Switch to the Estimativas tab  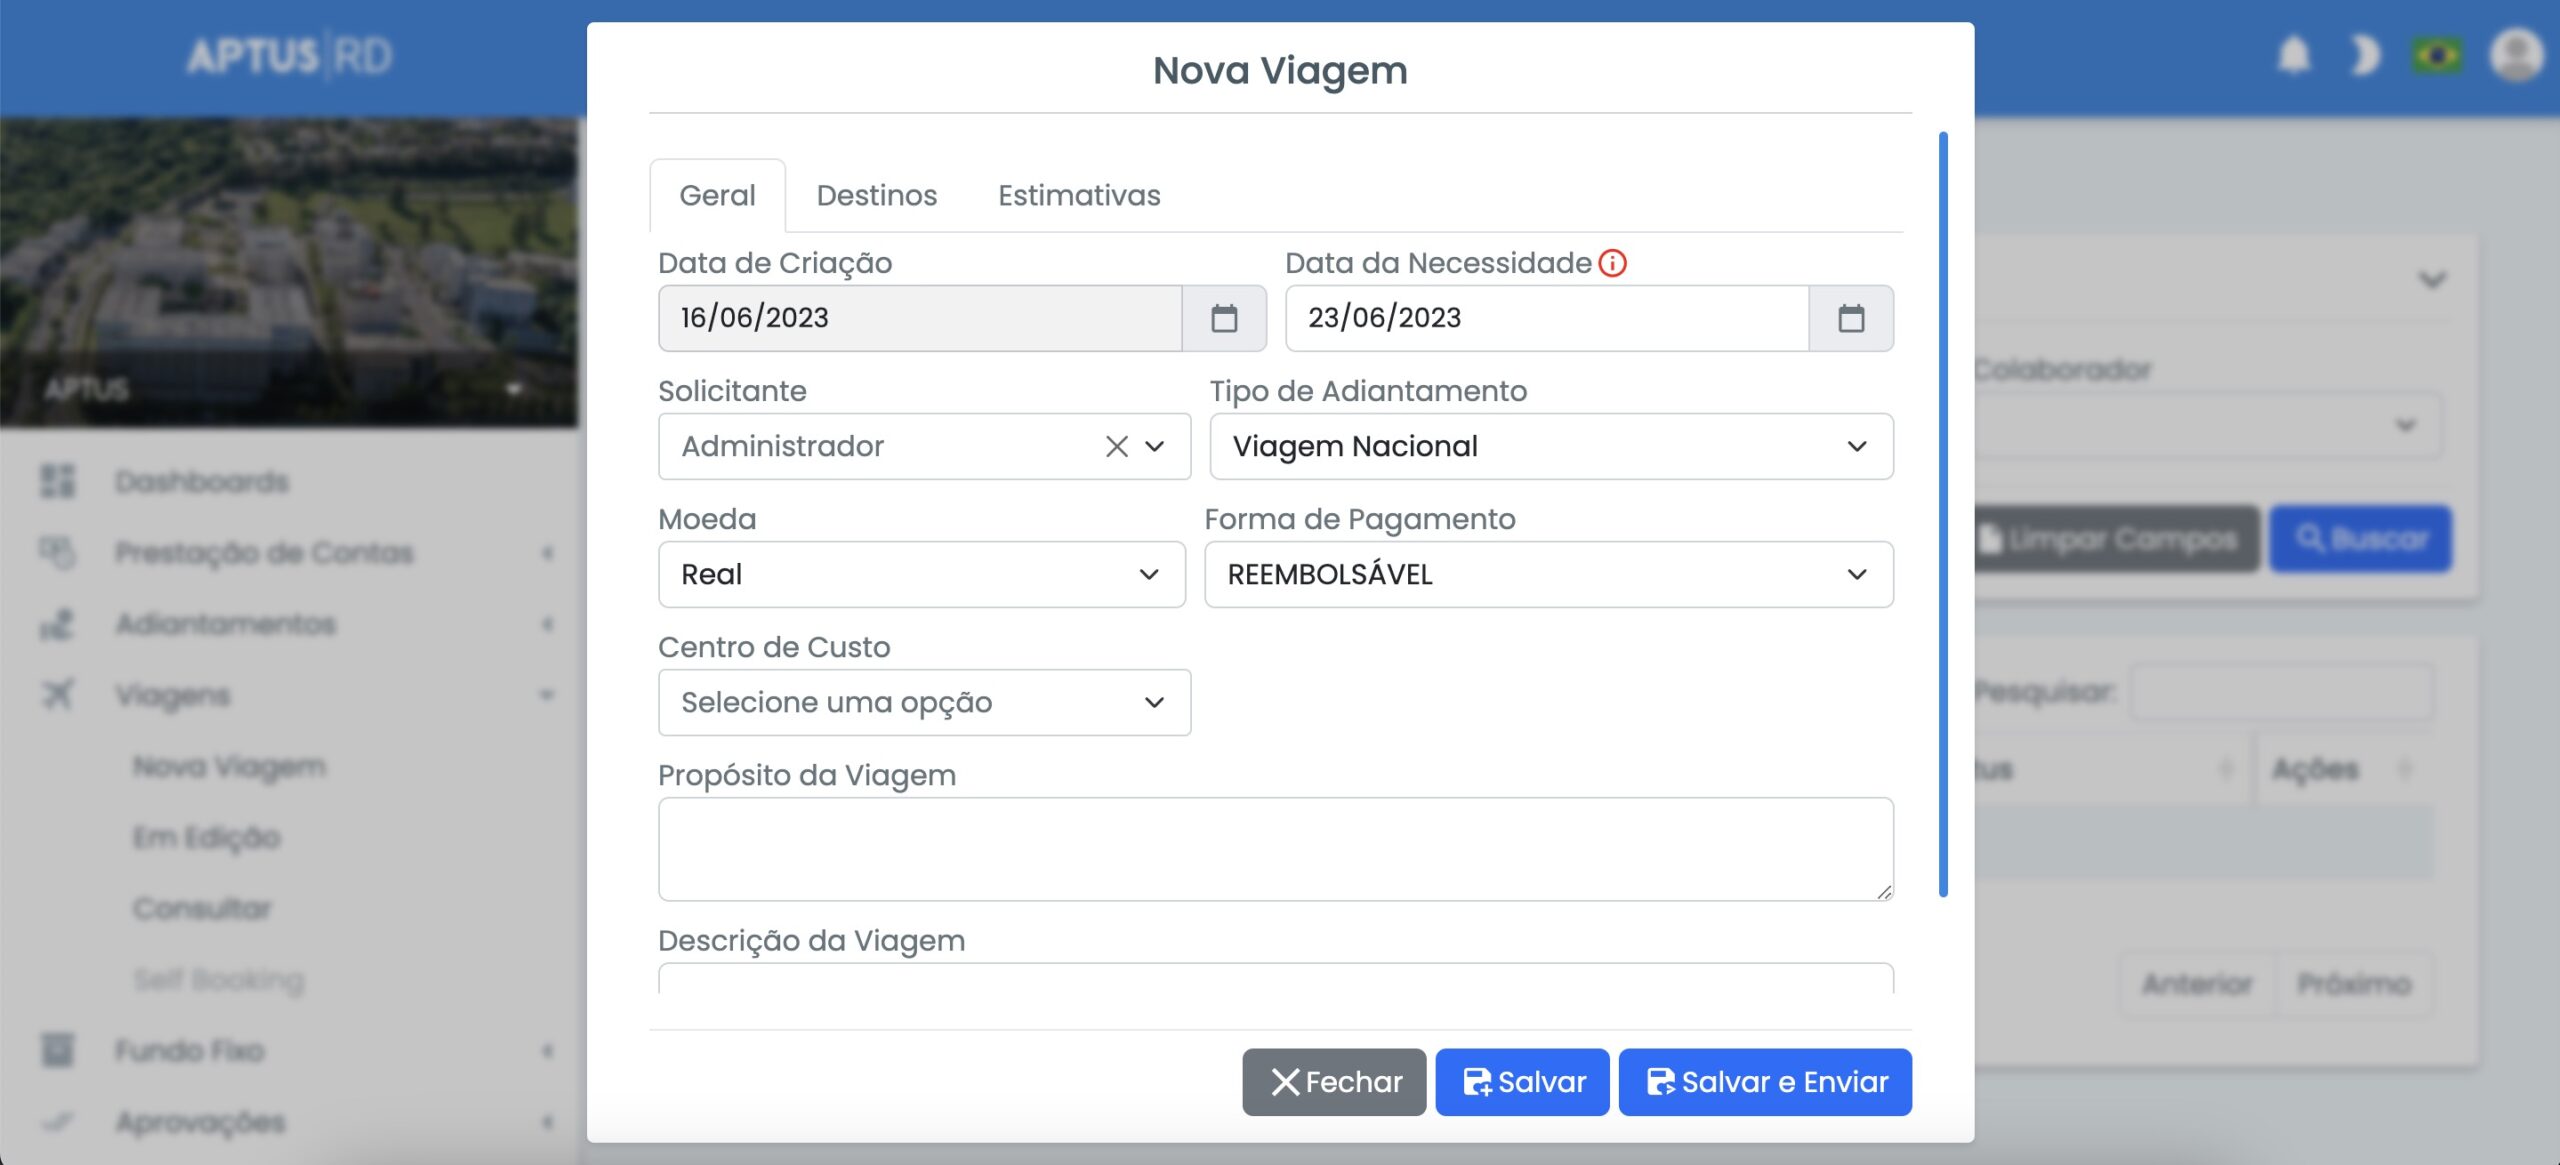click(x=1079, y=195)
